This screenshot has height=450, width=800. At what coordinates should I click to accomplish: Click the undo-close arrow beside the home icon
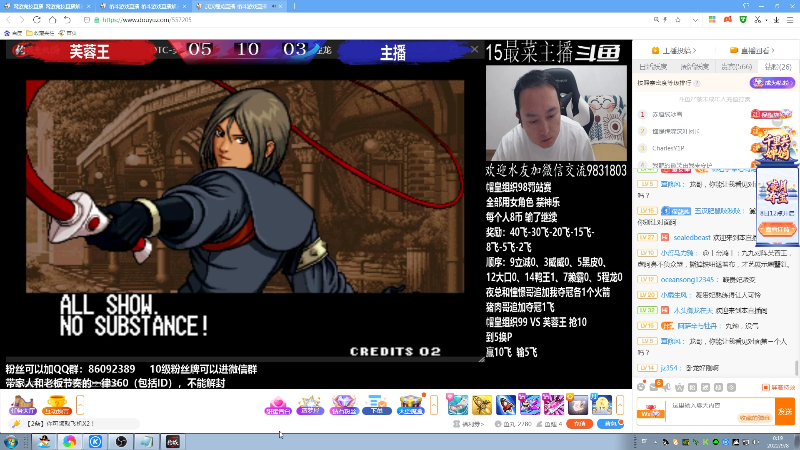click(x=67, y=19)
